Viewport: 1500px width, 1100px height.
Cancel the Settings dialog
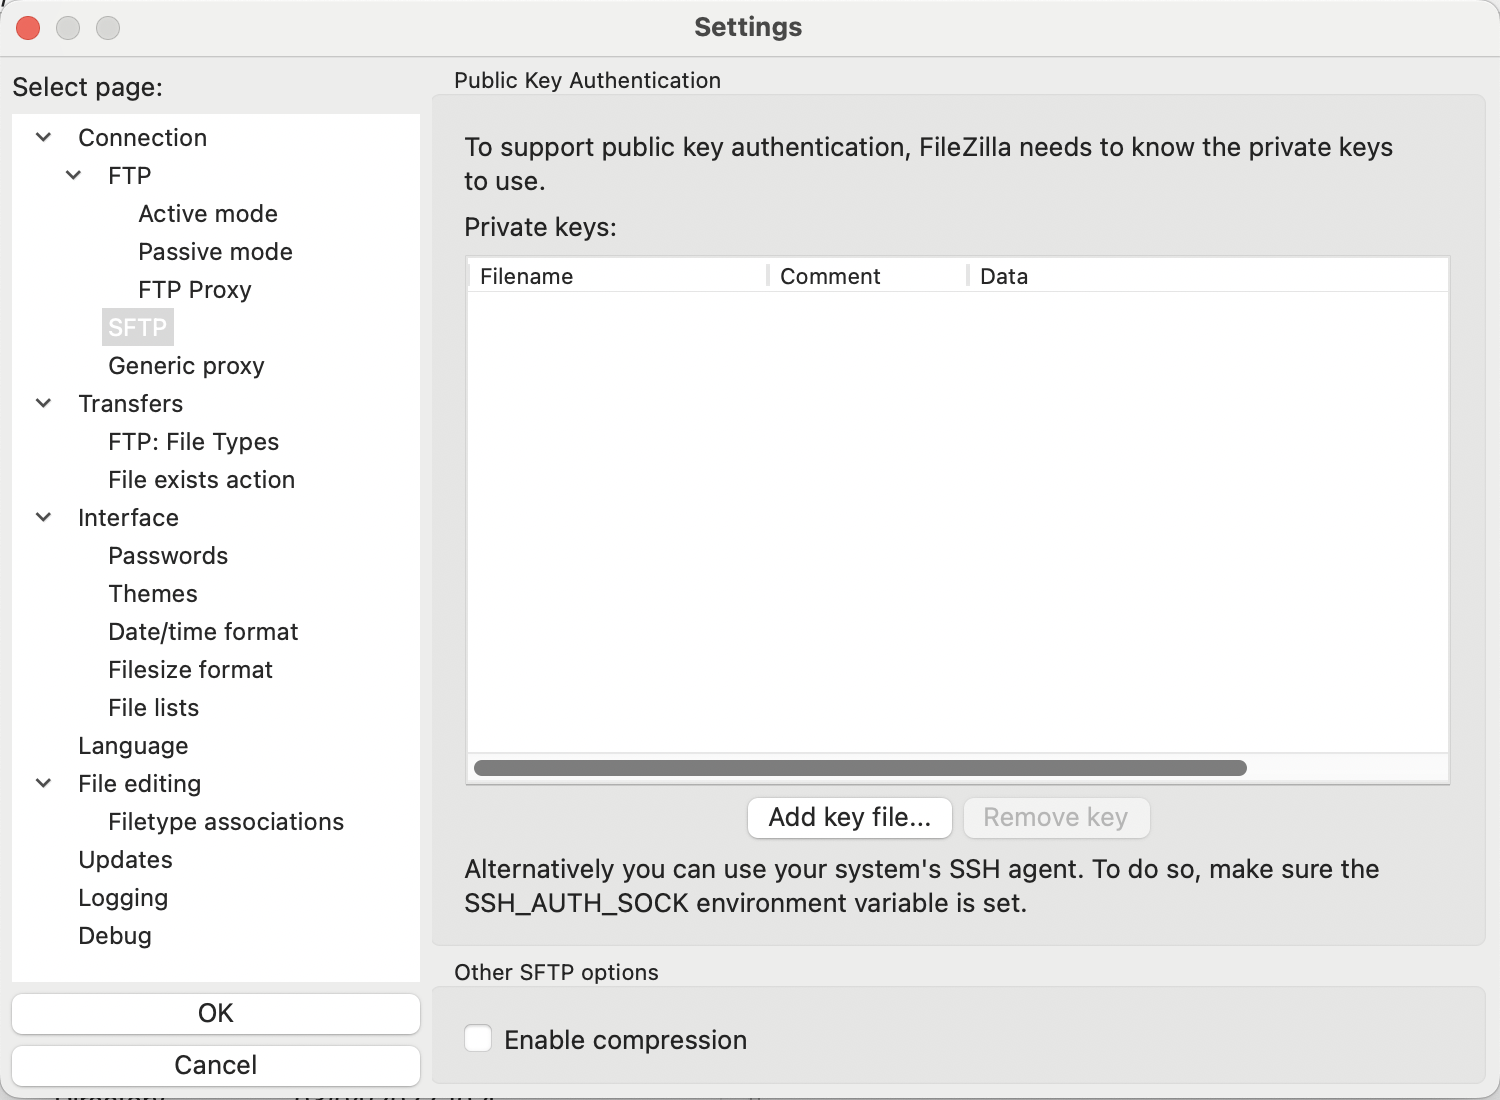pyautogui.click(x=215, y=1065)
